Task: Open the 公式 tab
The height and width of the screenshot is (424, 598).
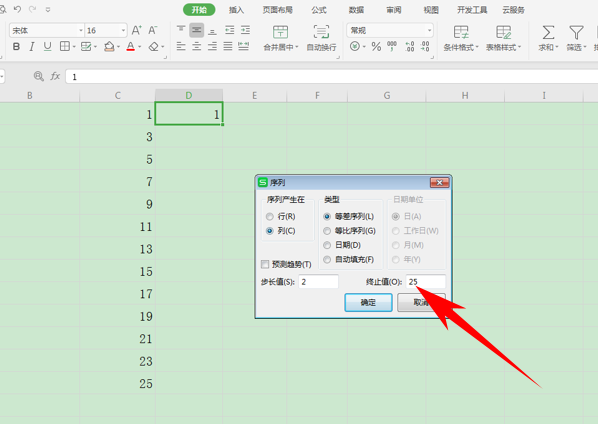Action: pyautogui.click(x=319, y=10)
